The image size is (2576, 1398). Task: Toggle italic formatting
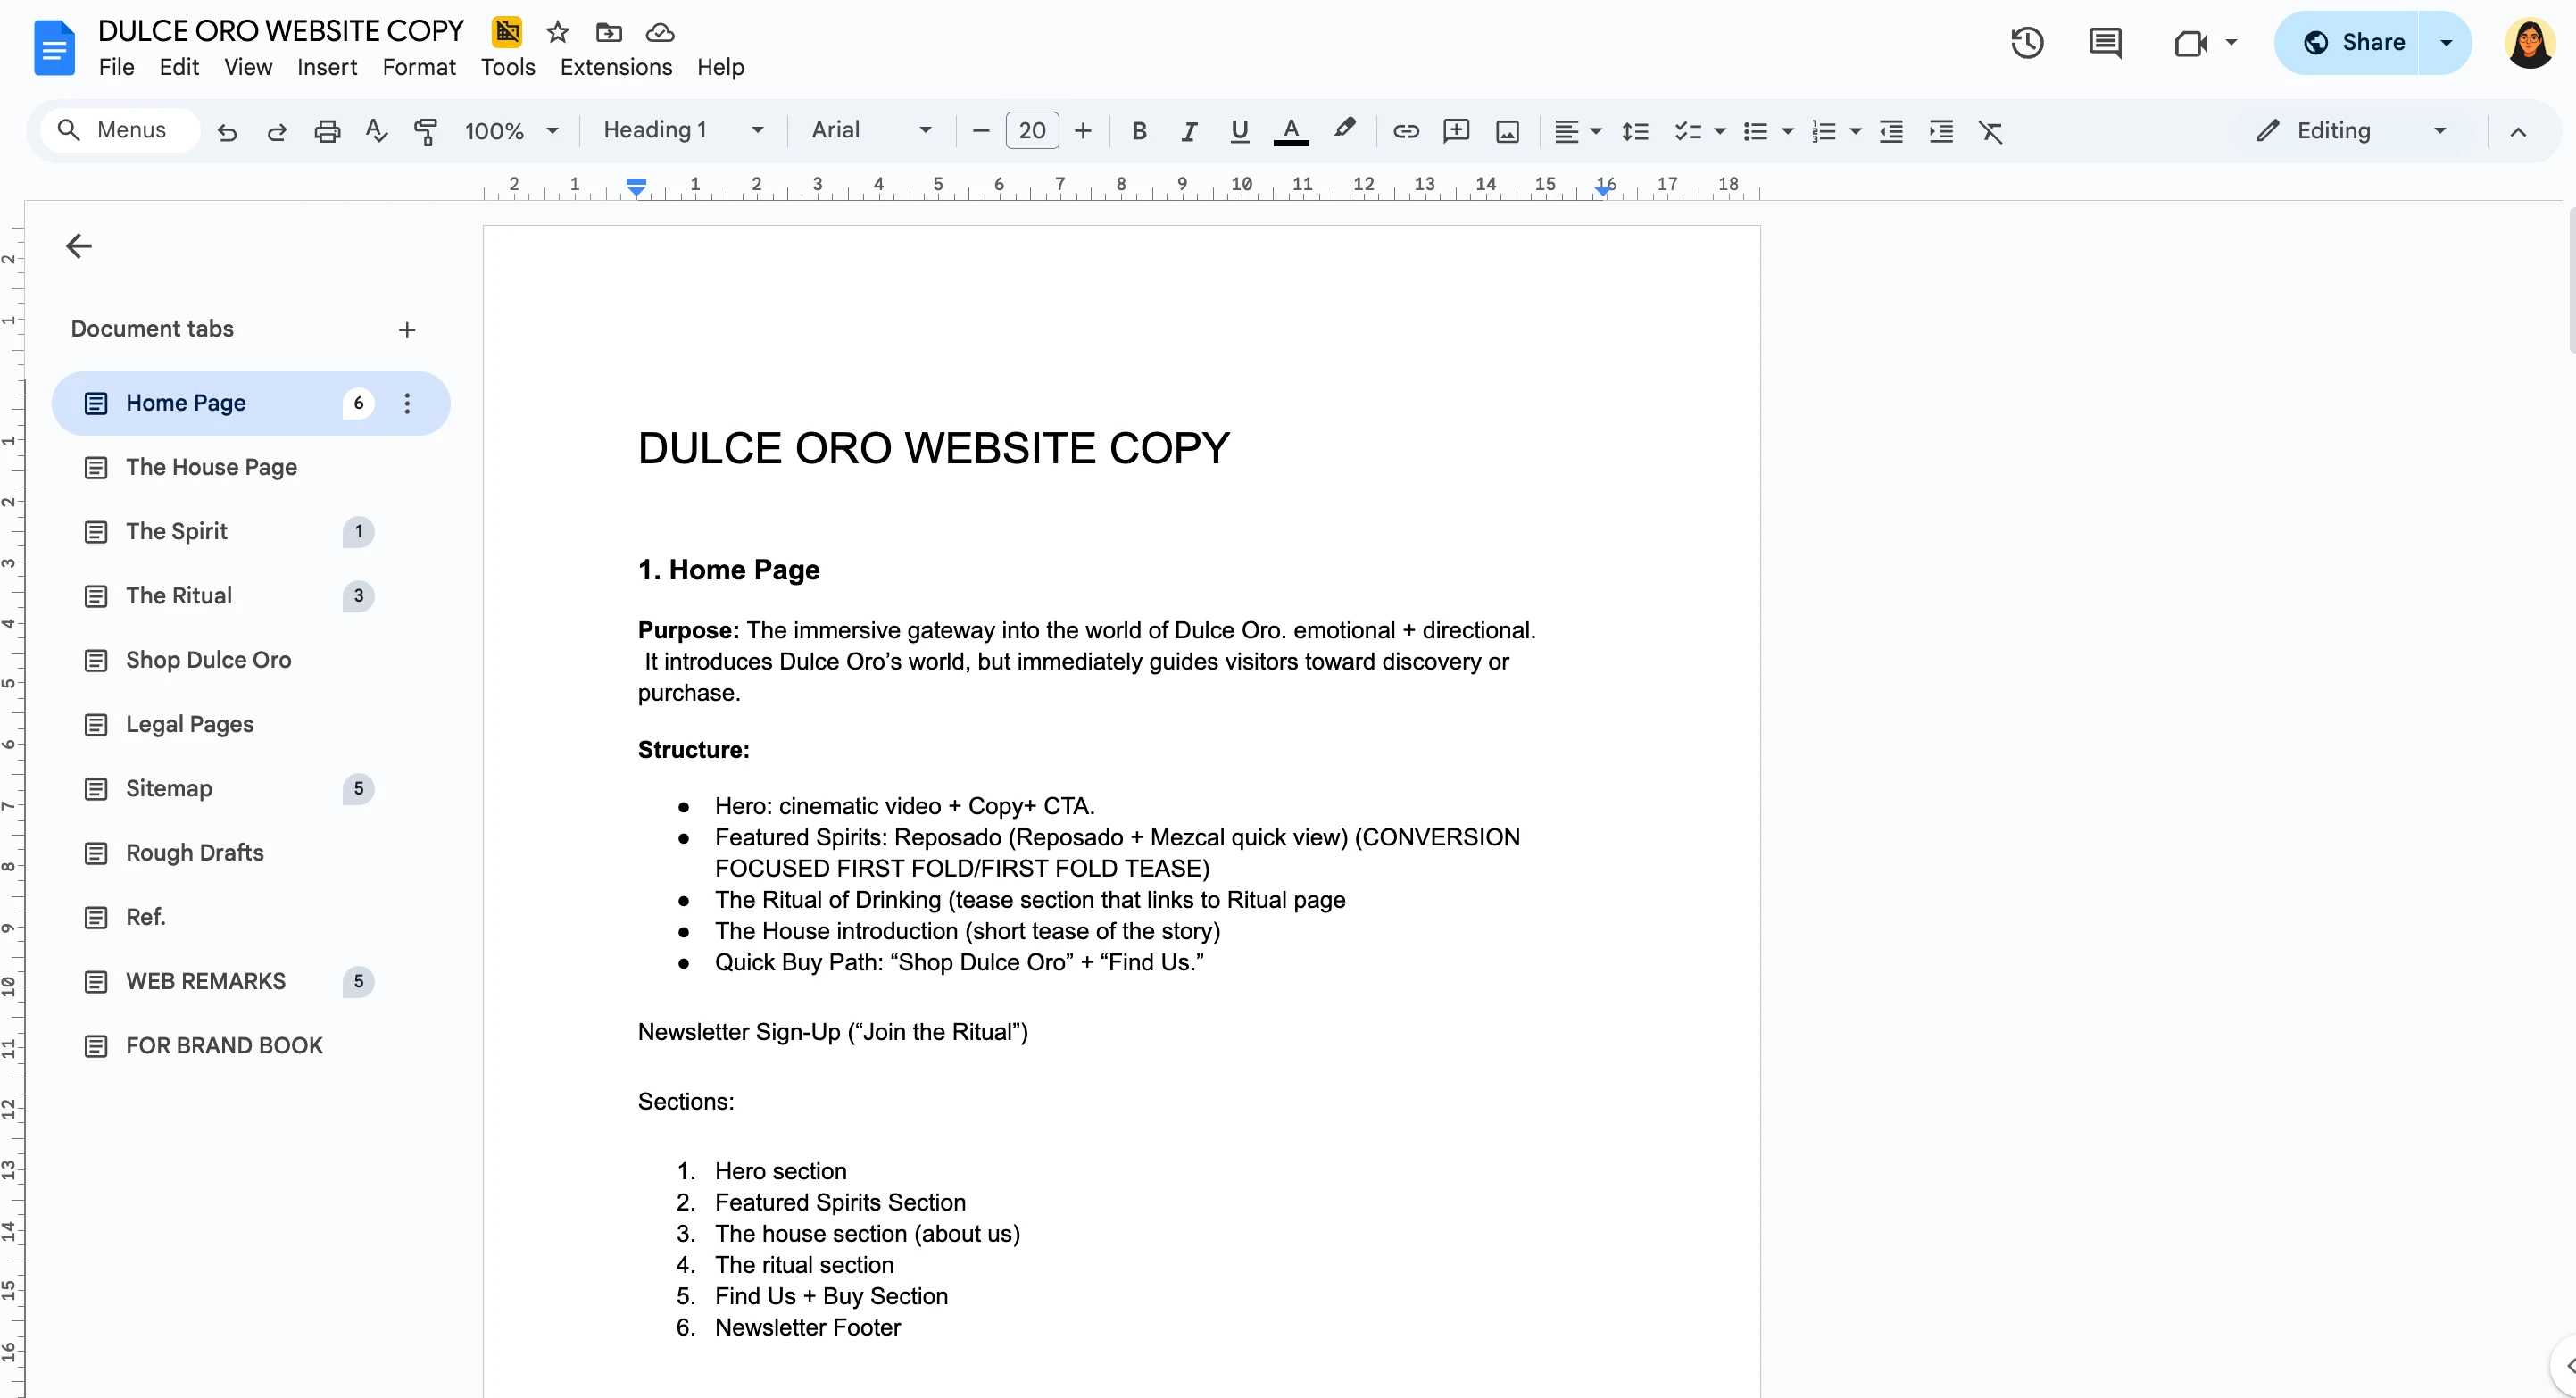pos(1188,131)
